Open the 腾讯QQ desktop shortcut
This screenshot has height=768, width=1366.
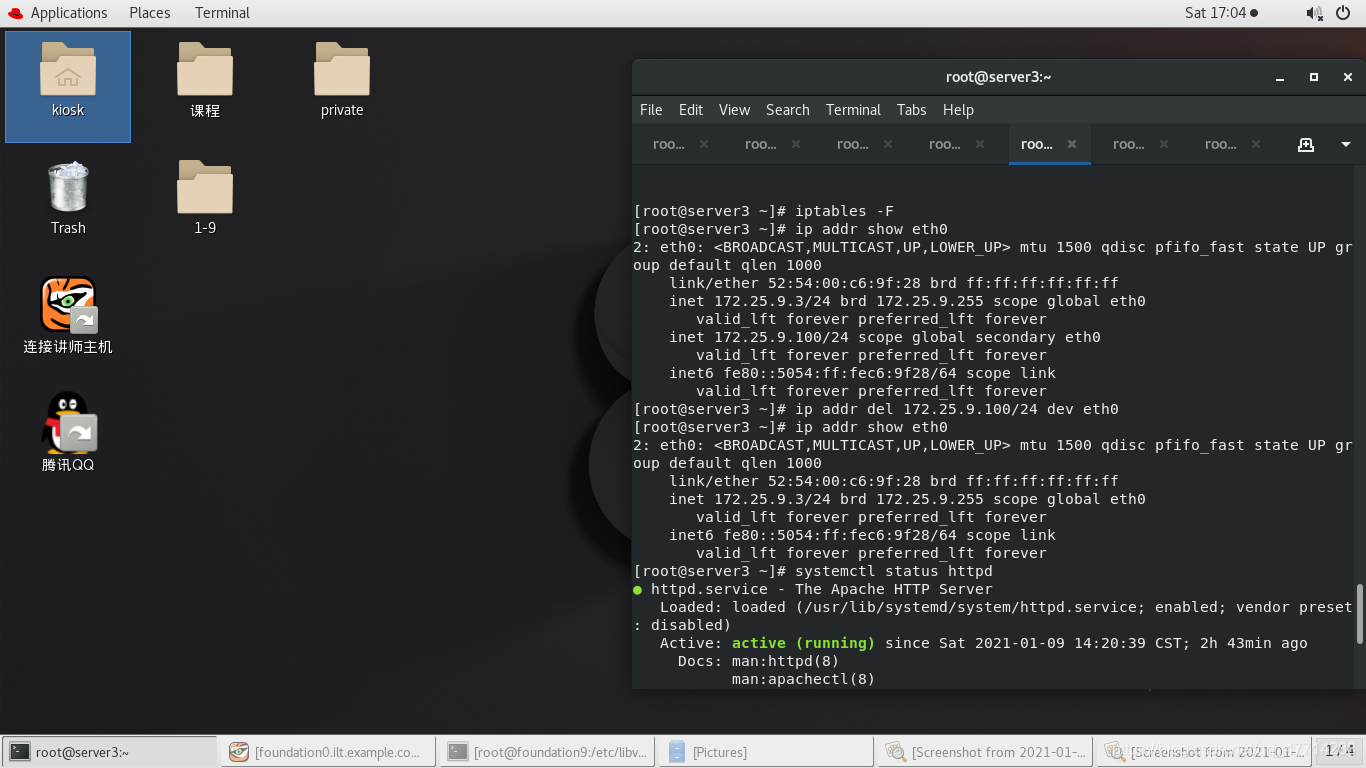pos(67,430)
